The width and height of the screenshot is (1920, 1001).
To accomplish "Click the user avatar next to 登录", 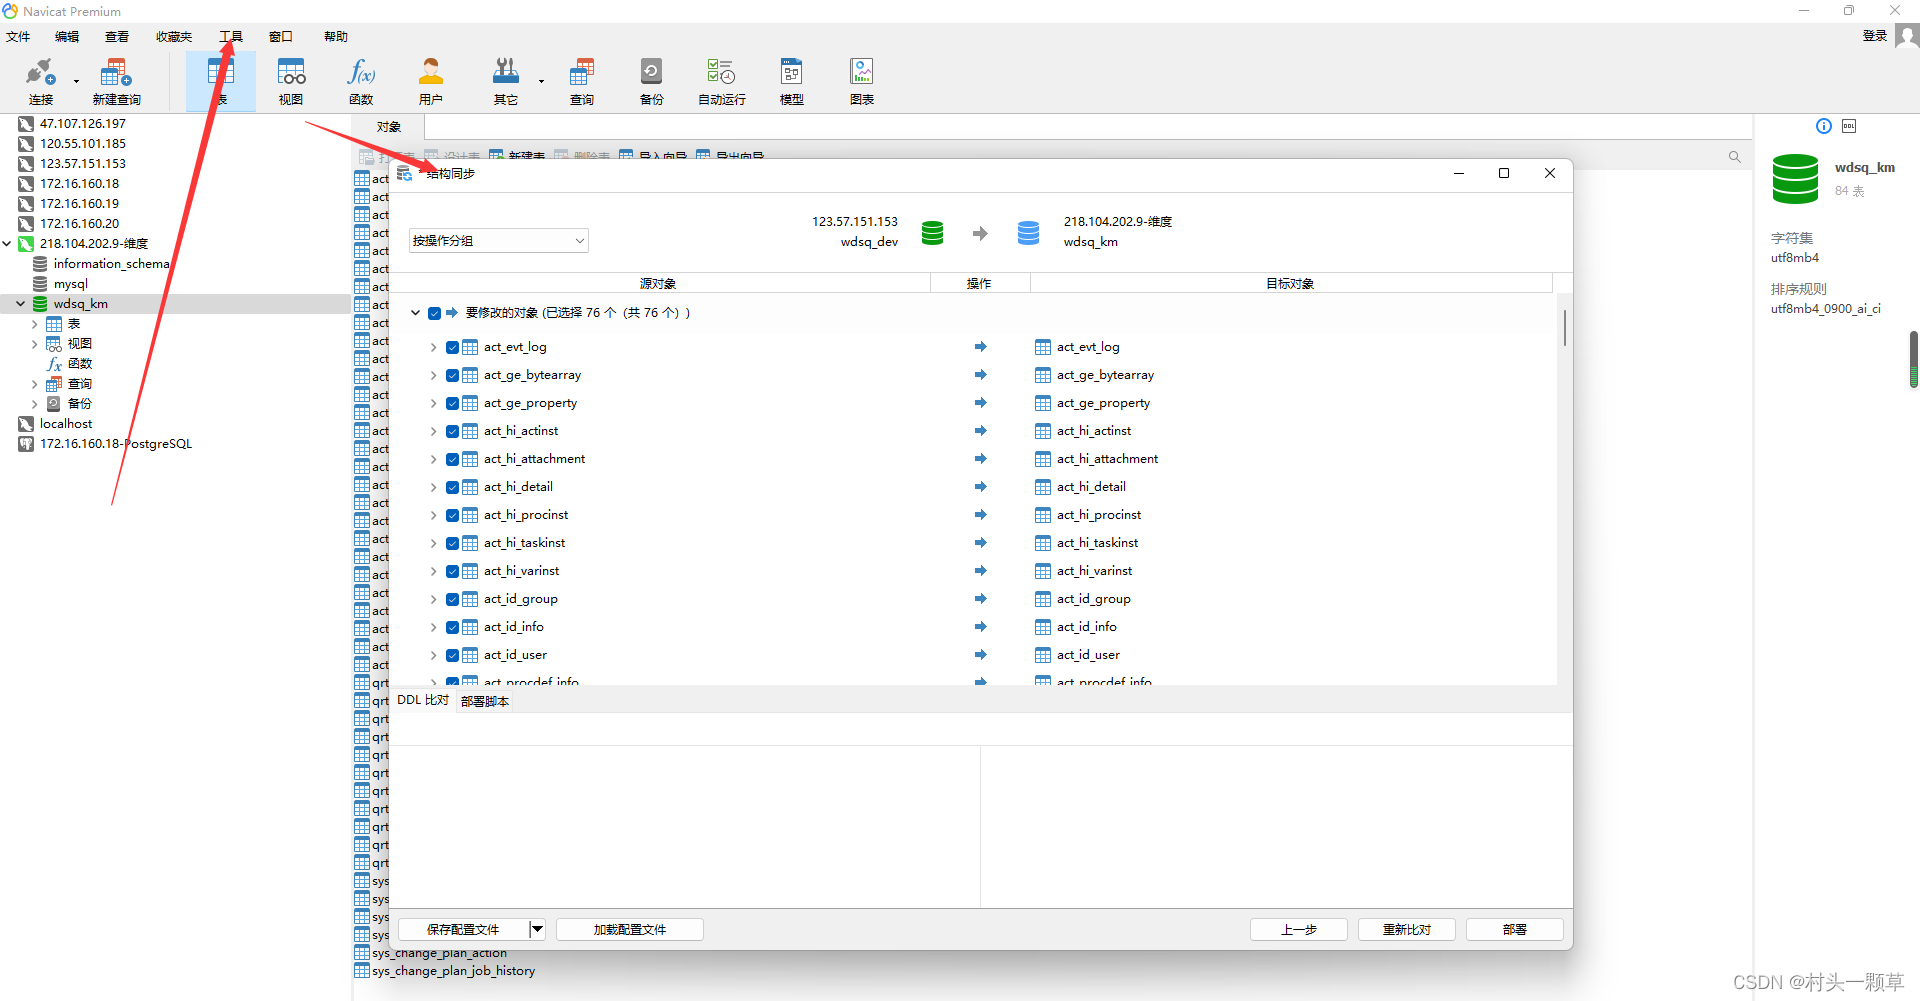I will click(x=1907, y=36).
